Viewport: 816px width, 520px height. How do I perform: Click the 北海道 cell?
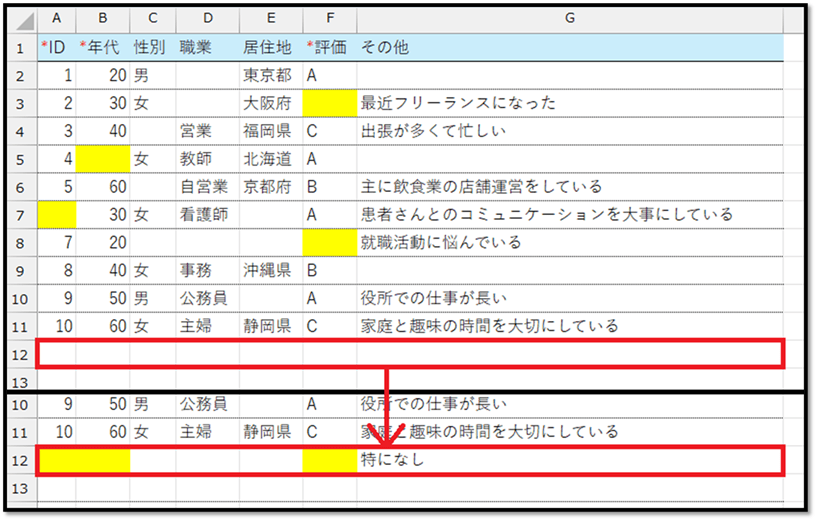click(x=270, y=159)
